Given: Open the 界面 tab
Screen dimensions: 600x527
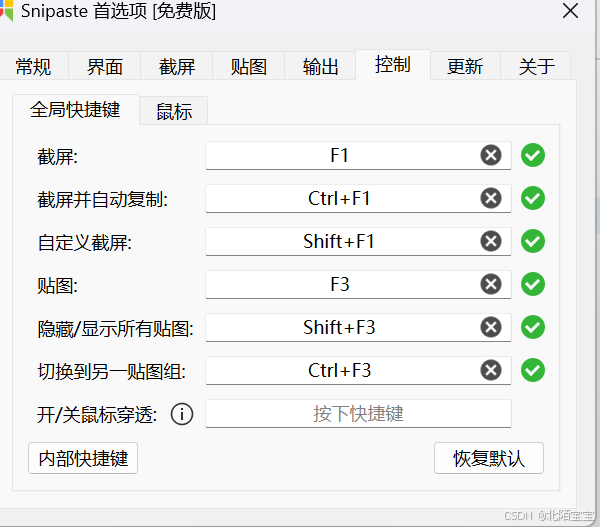Looking at the screenshot, I should [x=105, y=67].
